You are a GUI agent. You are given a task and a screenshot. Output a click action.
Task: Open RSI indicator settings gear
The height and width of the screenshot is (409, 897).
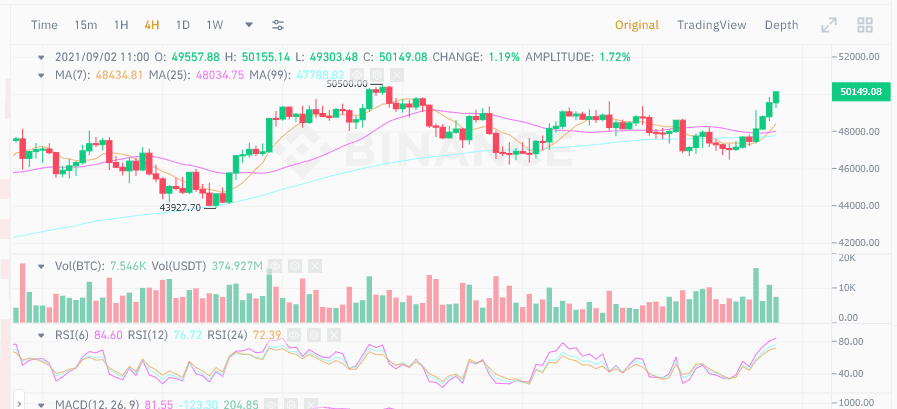(x=313, y=335)
